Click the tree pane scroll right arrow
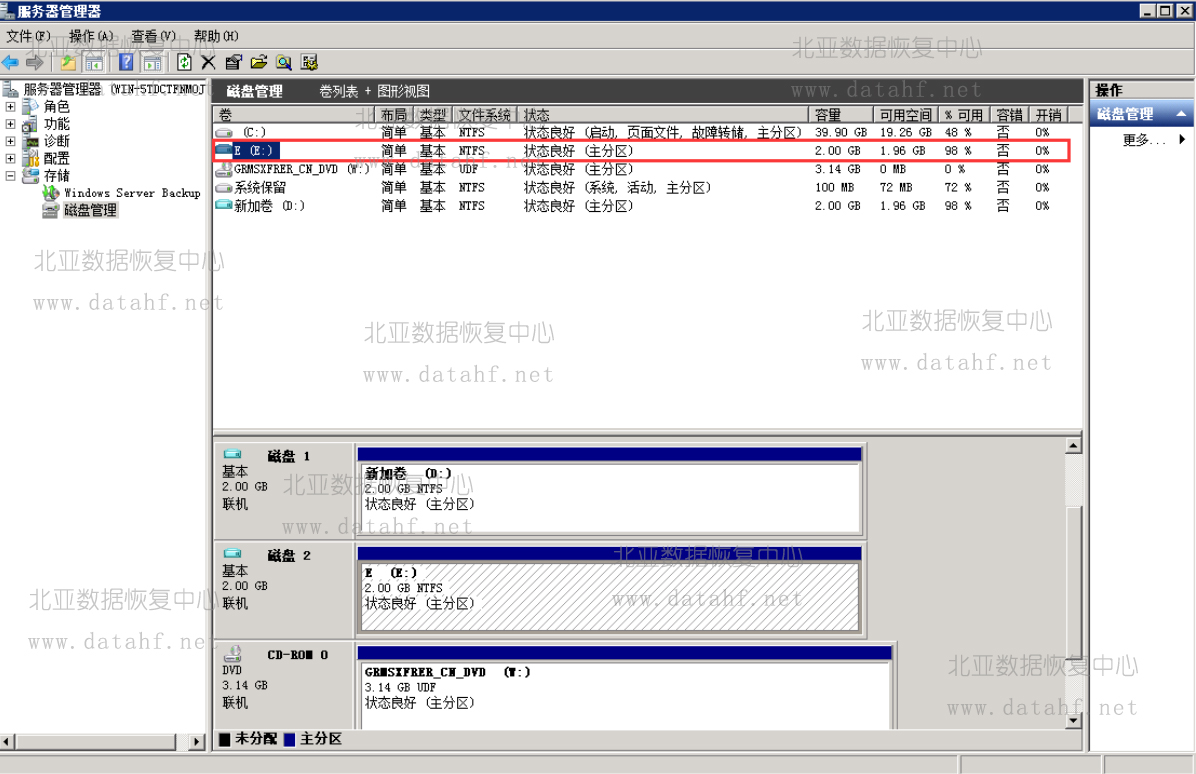The image size is (1196, 774). click(197, 741)
